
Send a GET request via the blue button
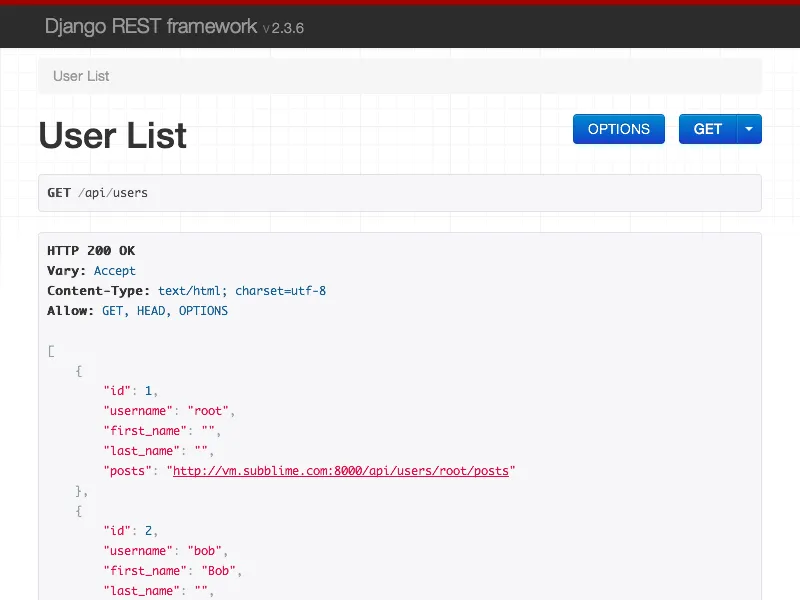tap(706, 129)
